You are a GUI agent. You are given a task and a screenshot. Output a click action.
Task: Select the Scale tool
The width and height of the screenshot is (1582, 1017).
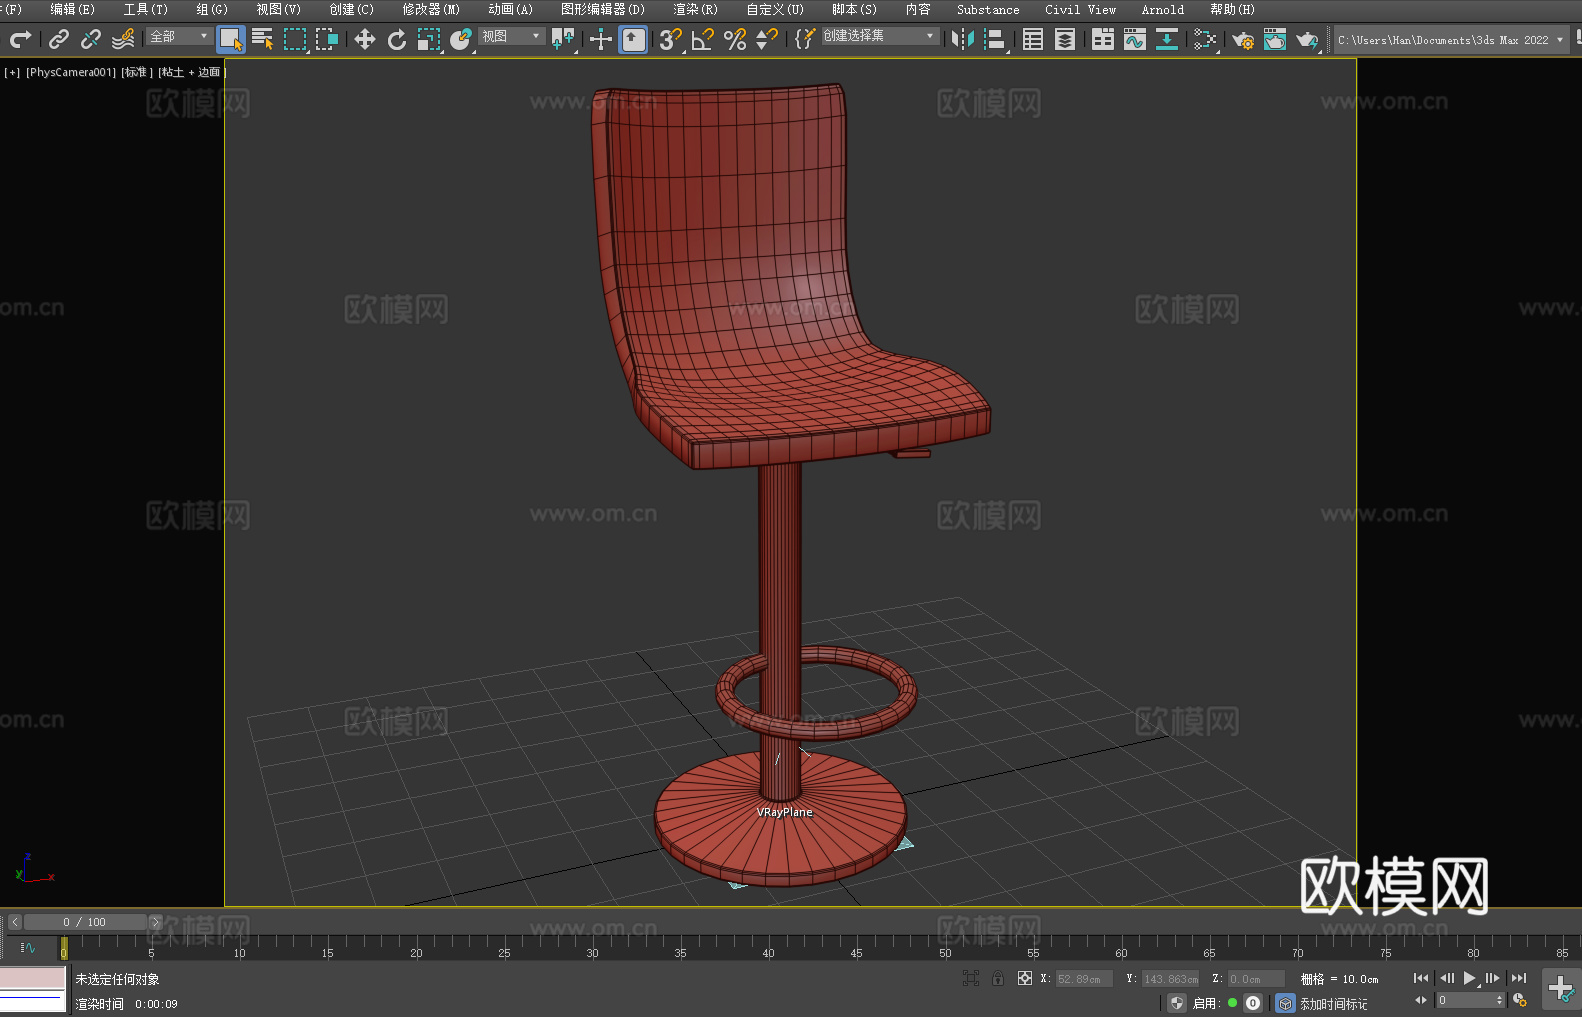click(429, 39)
